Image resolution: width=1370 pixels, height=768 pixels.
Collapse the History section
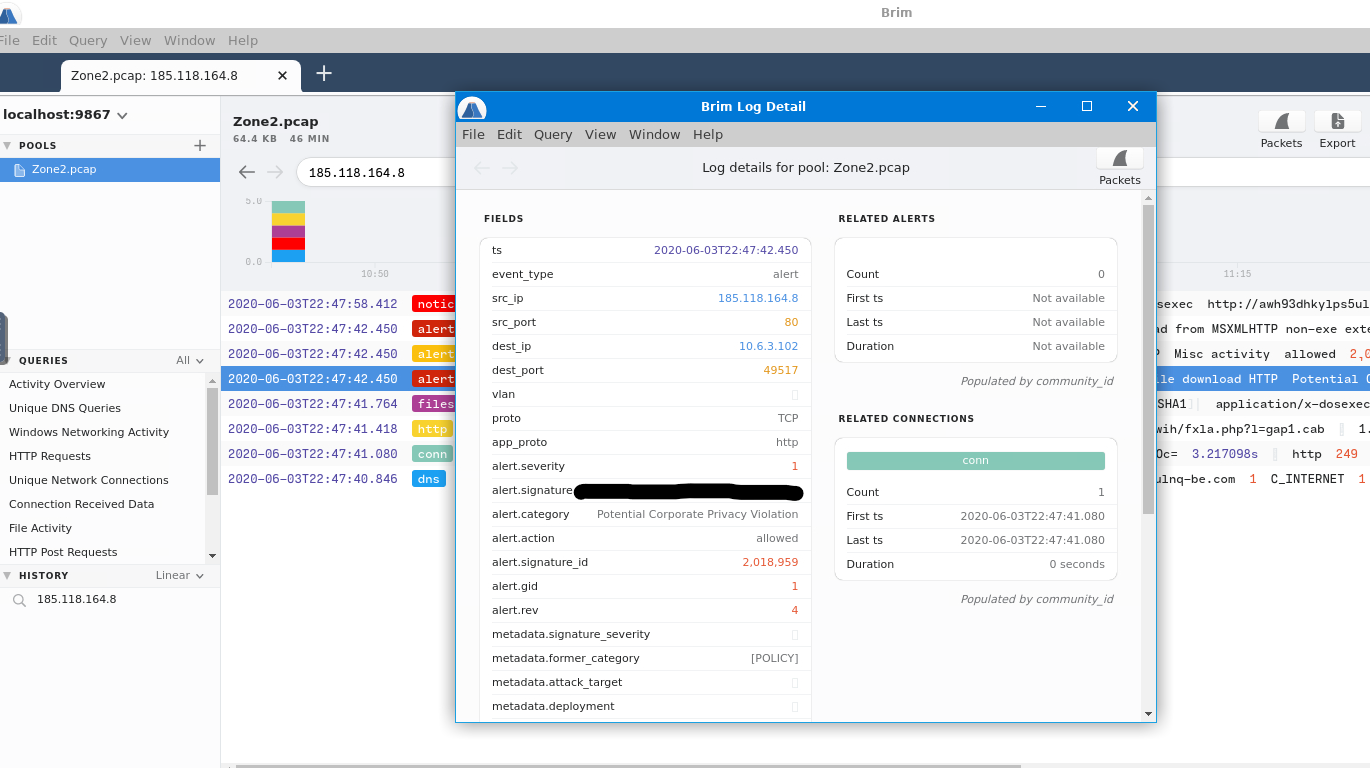click(x=8, y=576)
